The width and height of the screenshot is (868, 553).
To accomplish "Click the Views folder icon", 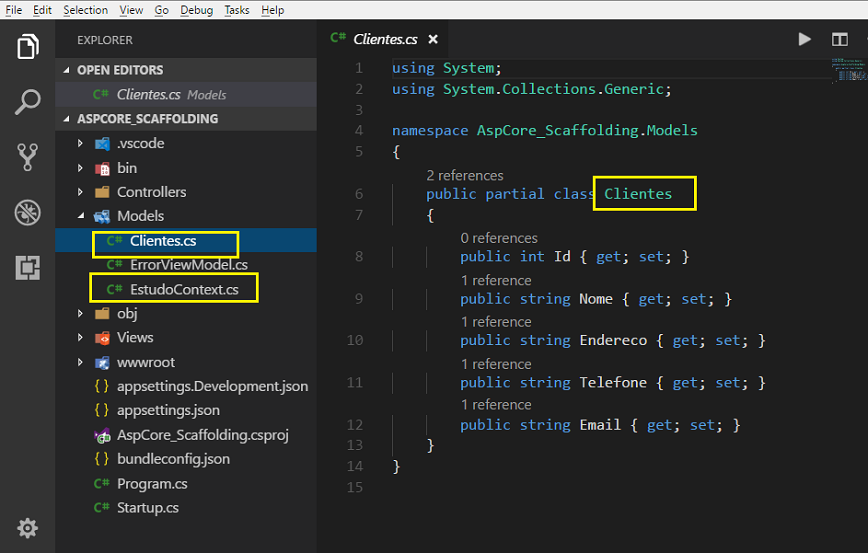I will [x=102, y=338].
